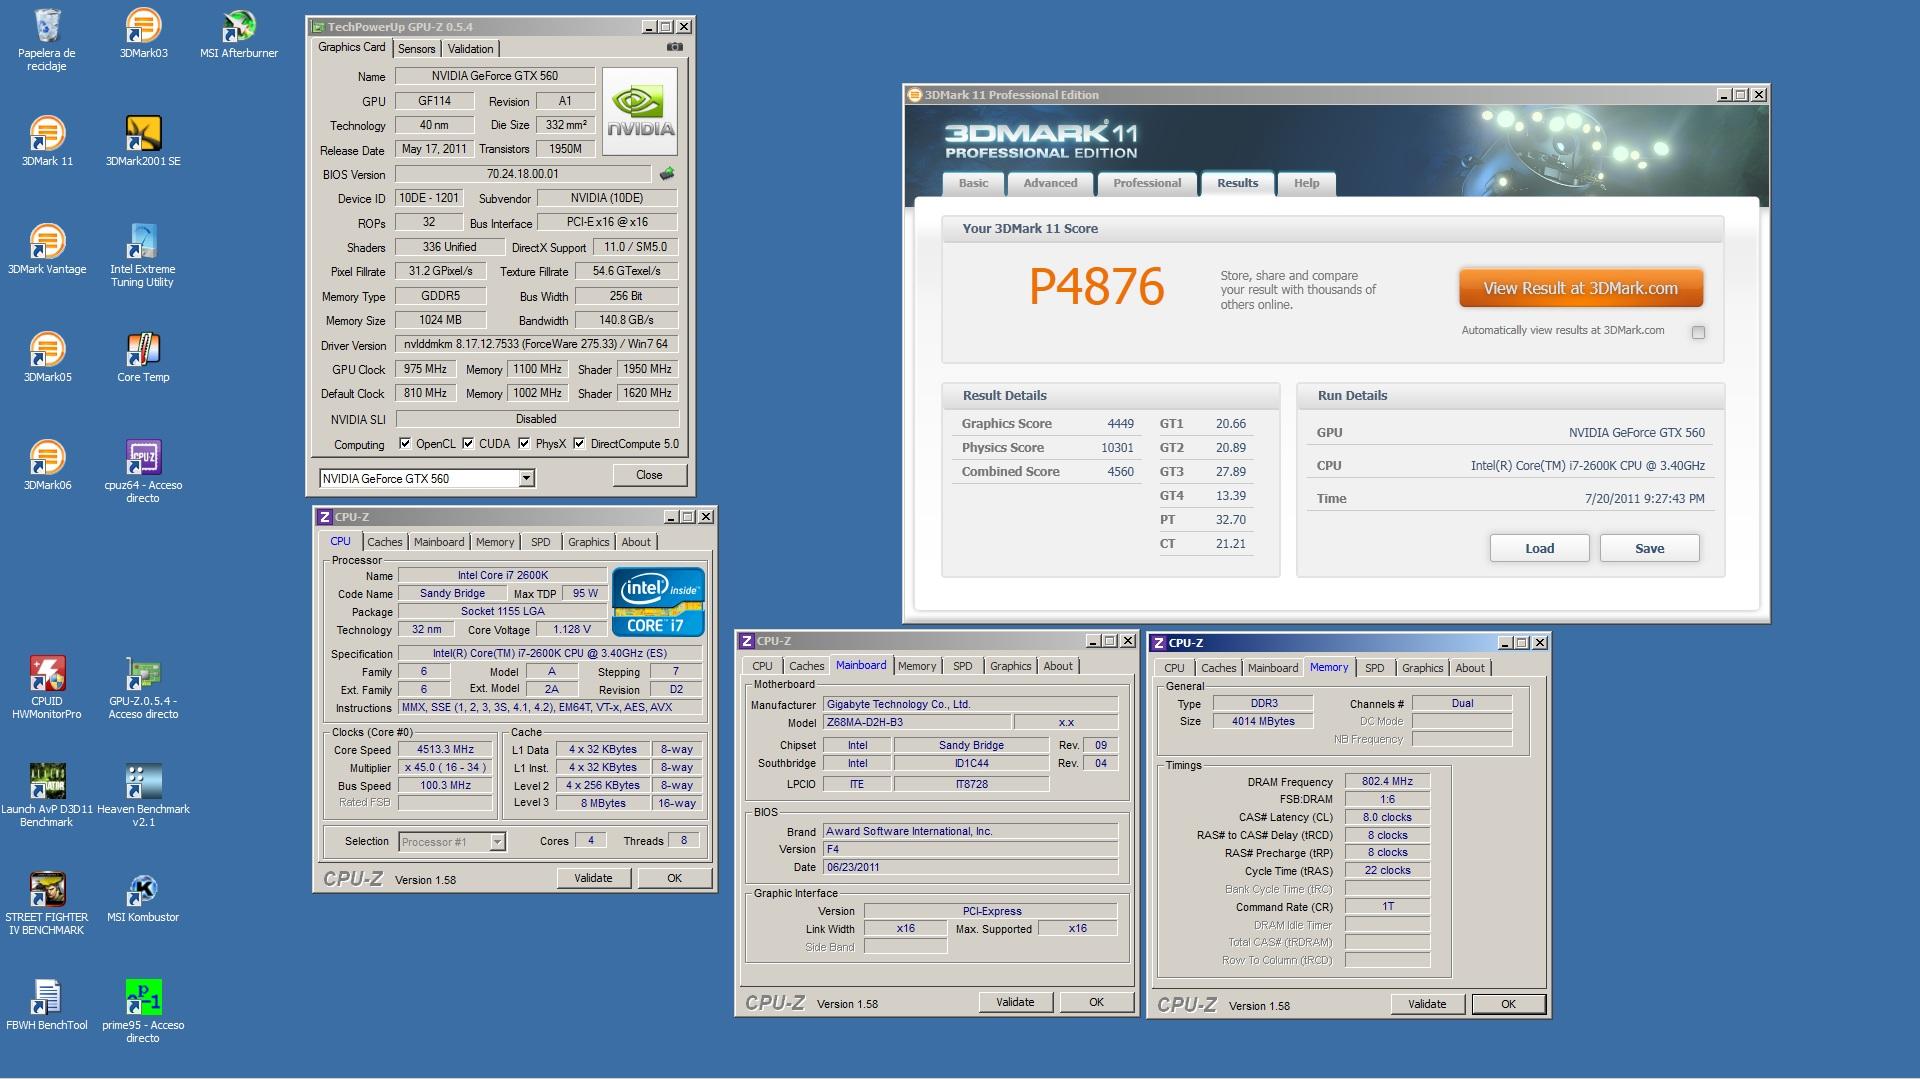1920x1080 pixels.
Task: Launch CPUID HWMonitorPro icon
Action: pyautogui.click(x=47, y=688)
